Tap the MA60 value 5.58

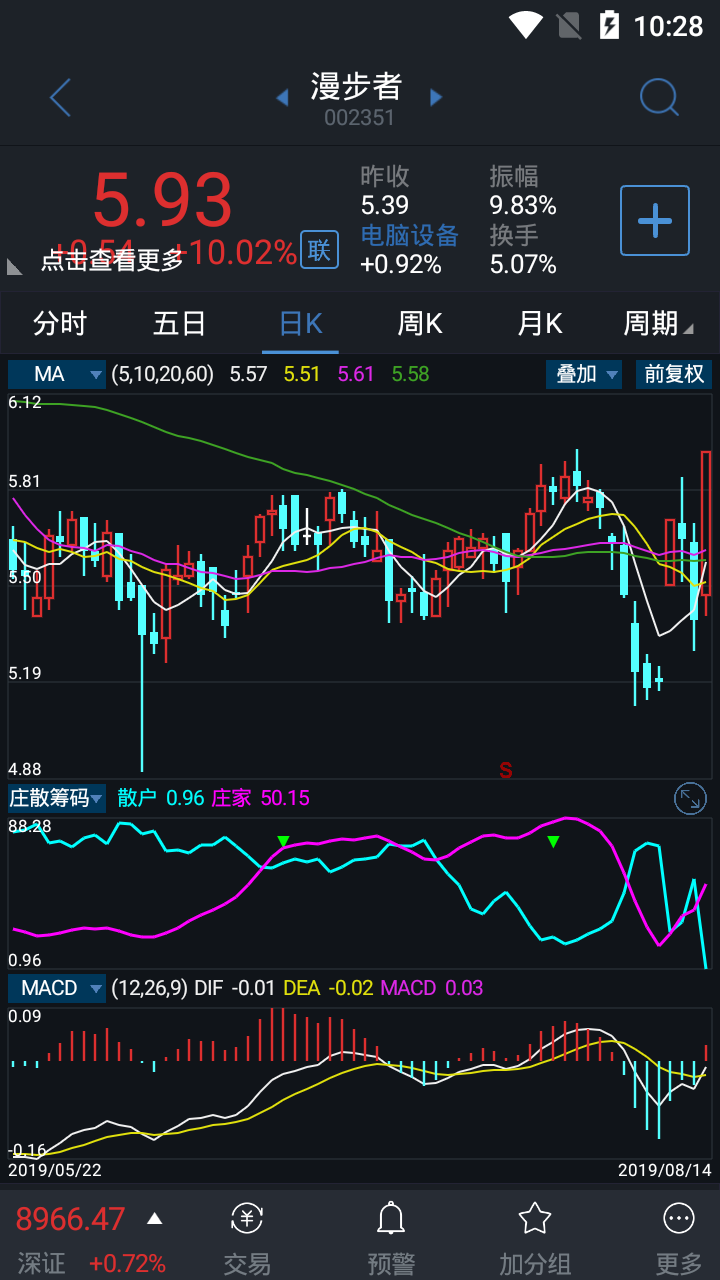pyautogui.click(x=410, y=374)
